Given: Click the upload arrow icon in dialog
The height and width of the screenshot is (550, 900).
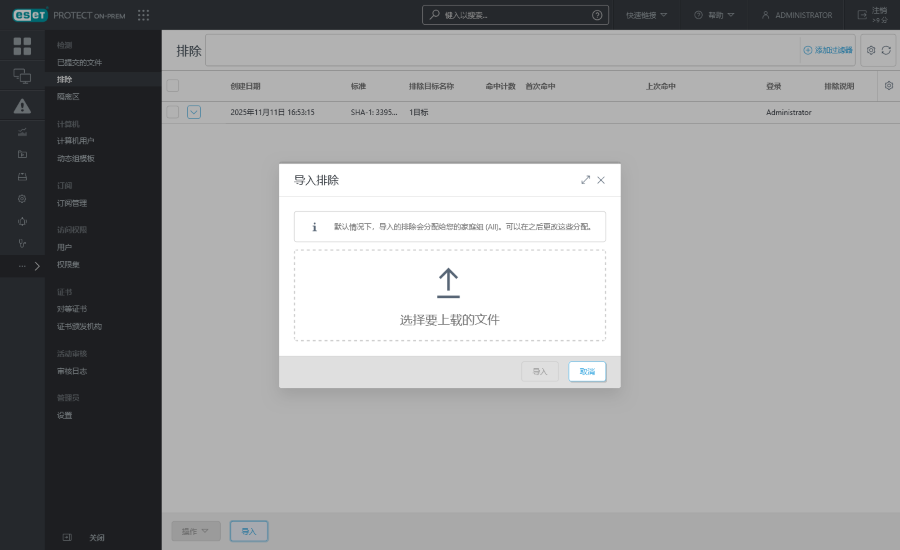Looking at the screenshot, I should click(x=449, y=283).
